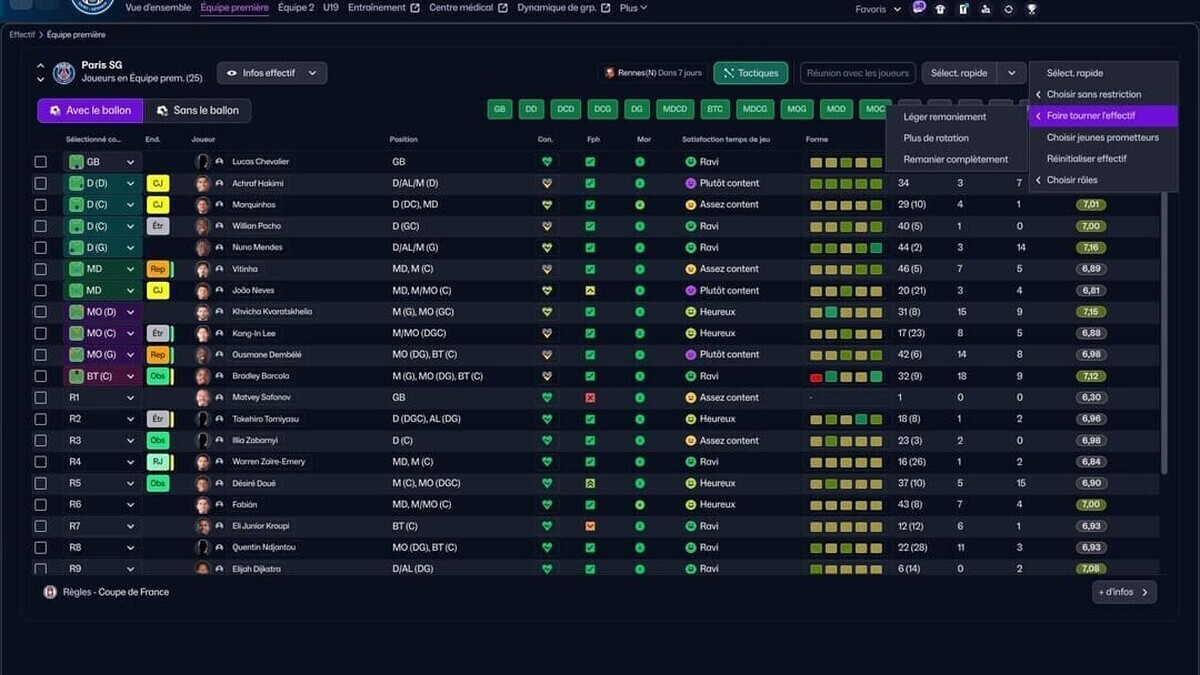Click the Avec le ballon button

coord(90,110)
